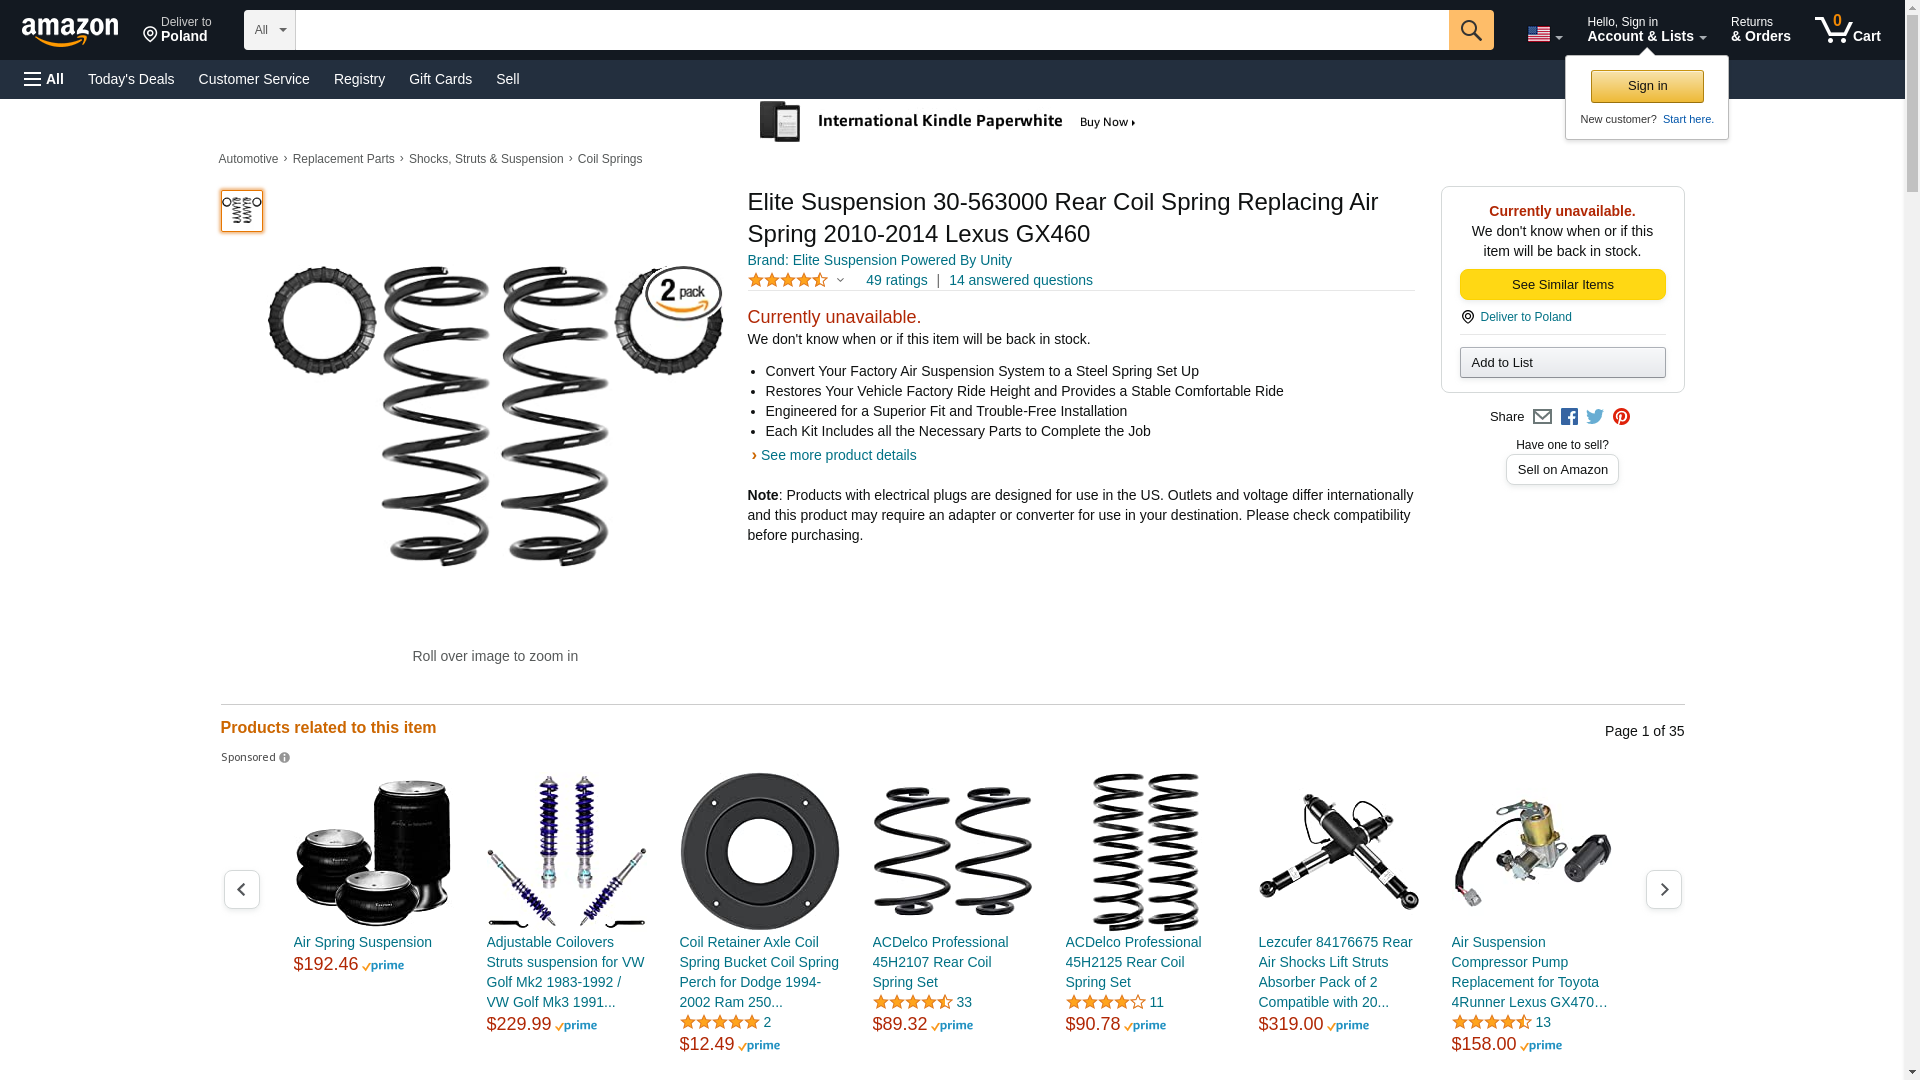The image size is (1920, 1080).
Task: Share product via email icon
Action: click(1542, 417)
